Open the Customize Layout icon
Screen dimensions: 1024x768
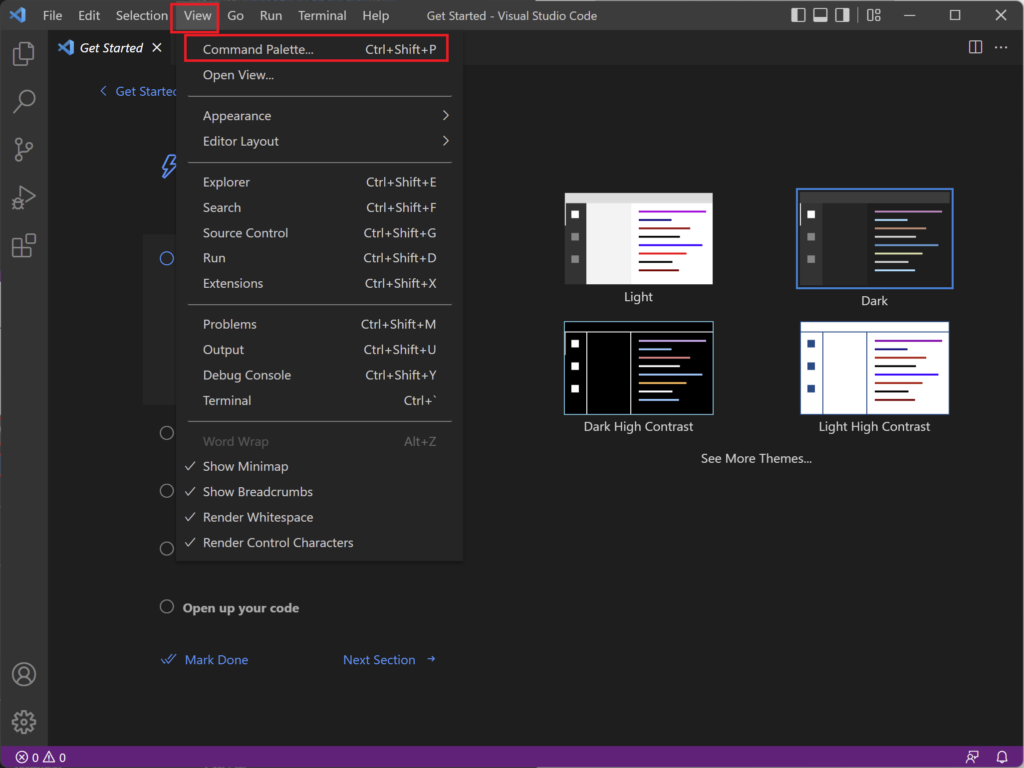874,15
